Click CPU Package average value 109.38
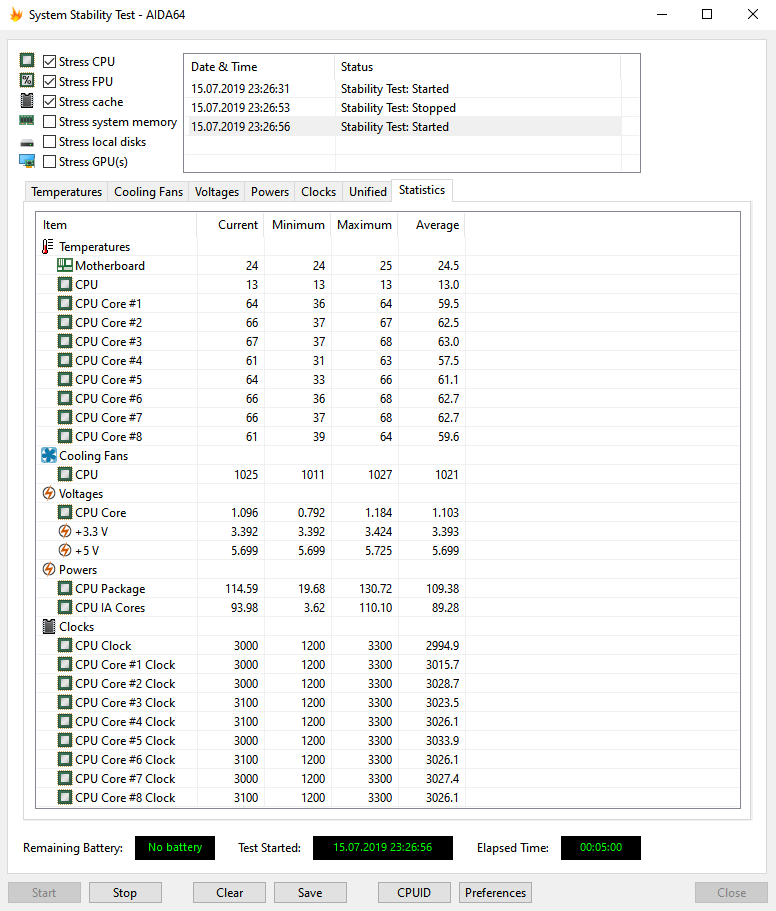 tap(443, 589)
